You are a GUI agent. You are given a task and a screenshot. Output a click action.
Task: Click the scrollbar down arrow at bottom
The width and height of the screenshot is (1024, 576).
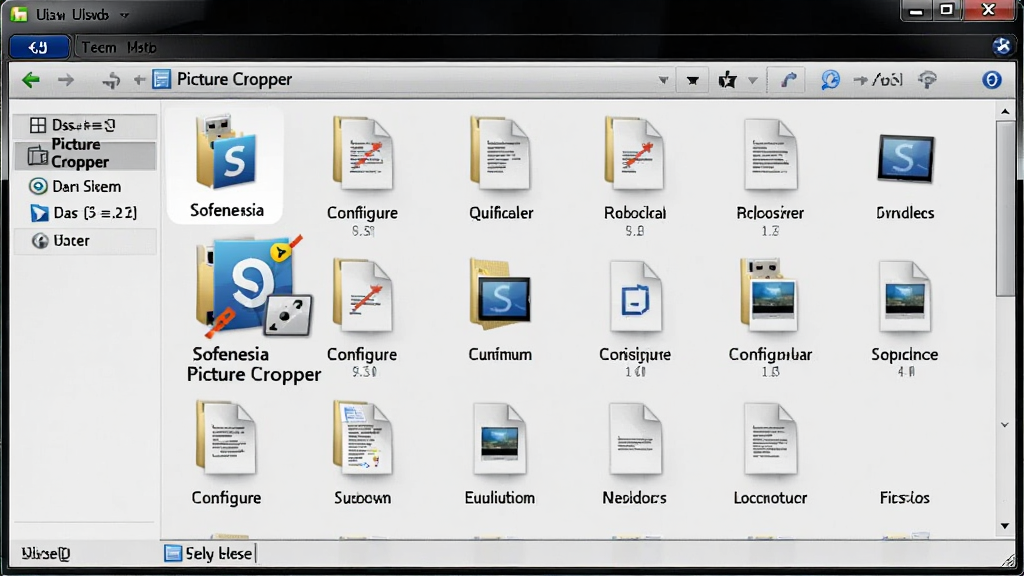click(x=1004, y=526)
